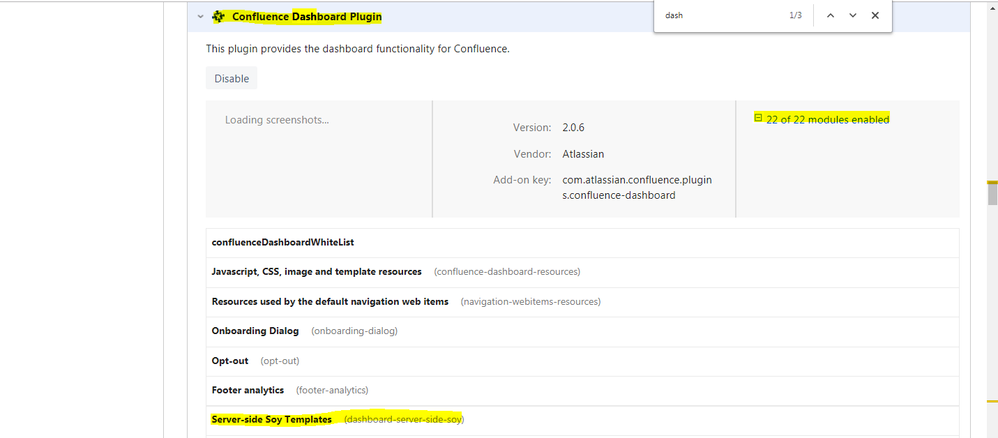
Task: Click the plugin description sentence
Action: pyautogui.click(x=358, y=49)
